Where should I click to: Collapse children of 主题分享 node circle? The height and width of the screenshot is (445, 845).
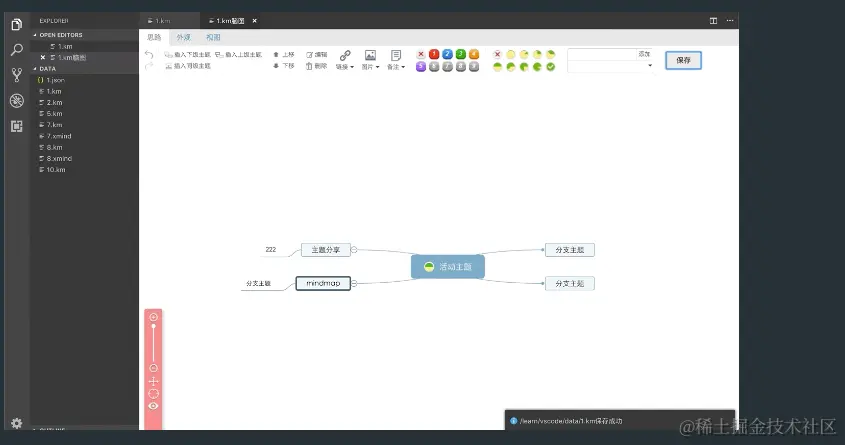point(354,249)
